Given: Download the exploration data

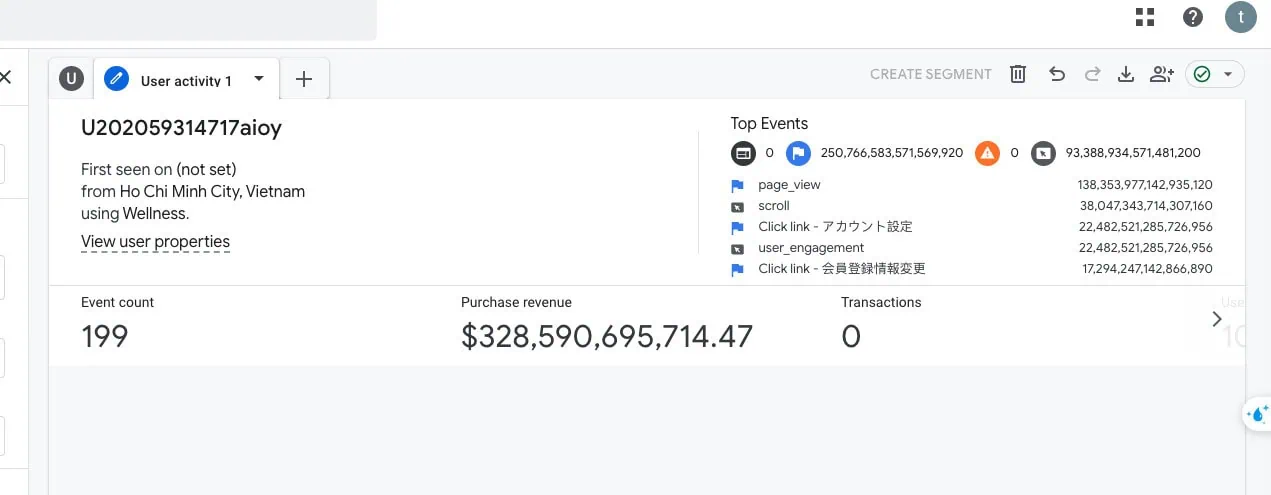Looking at the screenshot, I should pos(1126,74).
